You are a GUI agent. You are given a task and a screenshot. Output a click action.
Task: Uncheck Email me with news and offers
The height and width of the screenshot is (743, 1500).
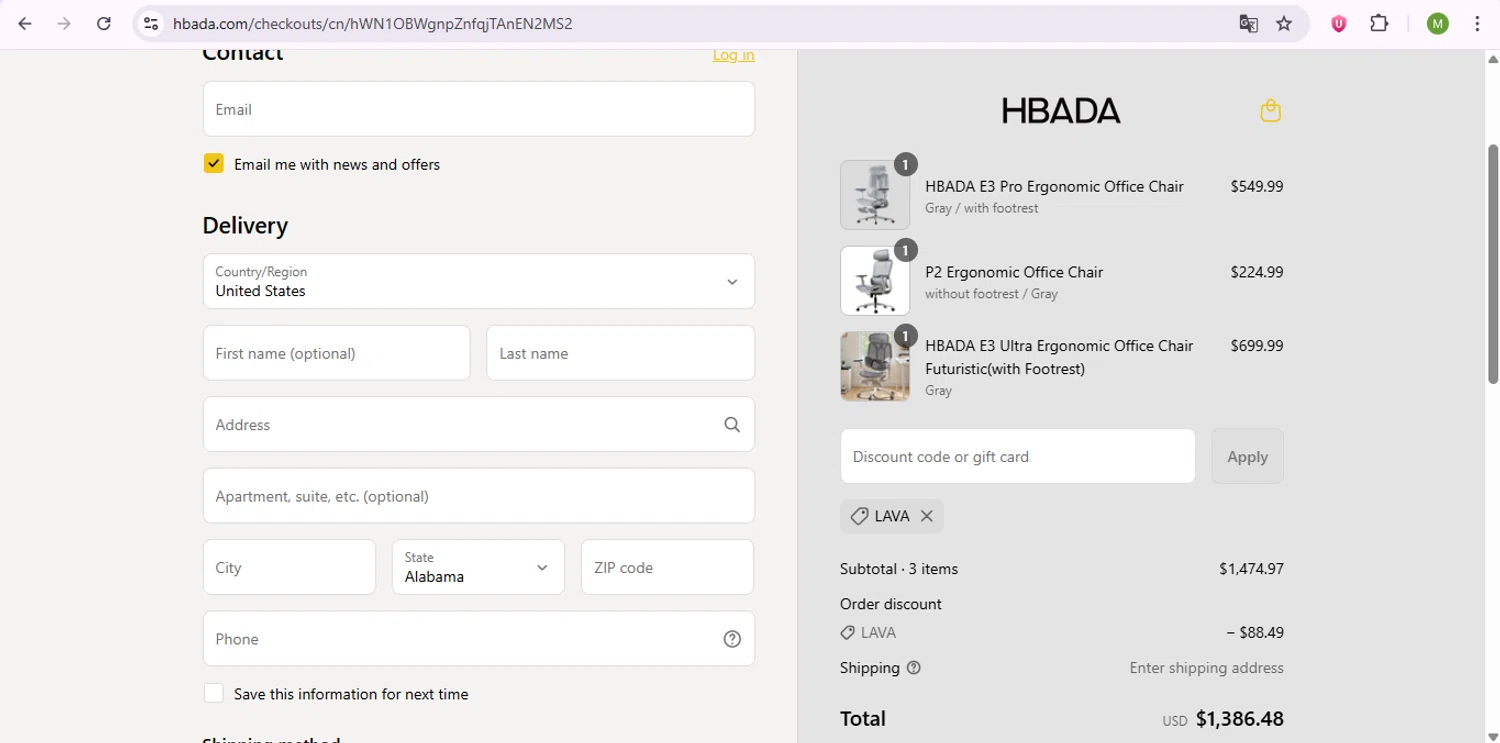[213, 163]
